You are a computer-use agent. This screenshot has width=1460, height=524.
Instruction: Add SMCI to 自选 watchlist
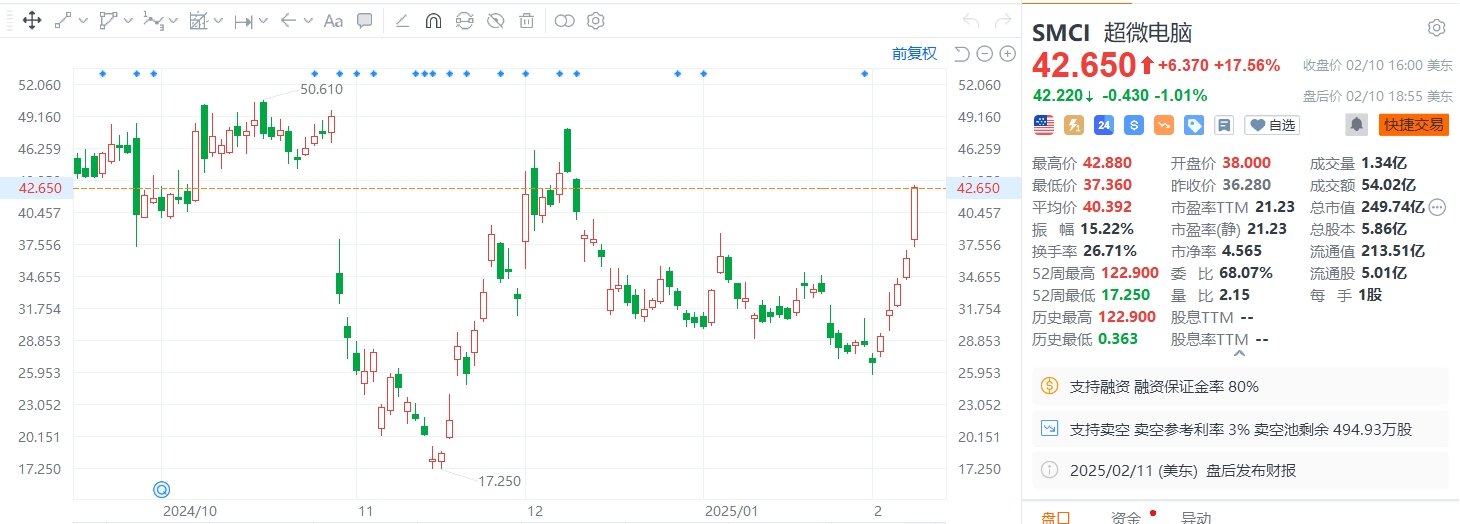coord(1272,125)
